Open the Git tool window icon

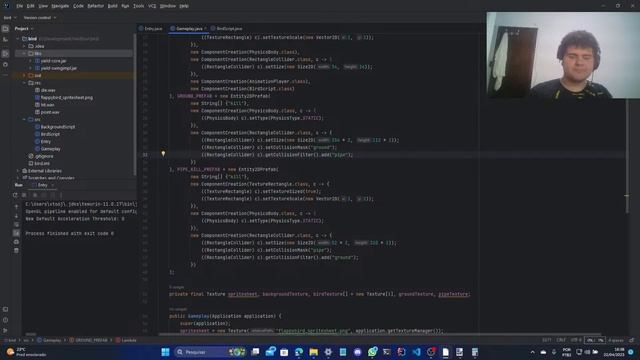pos(5,330)
